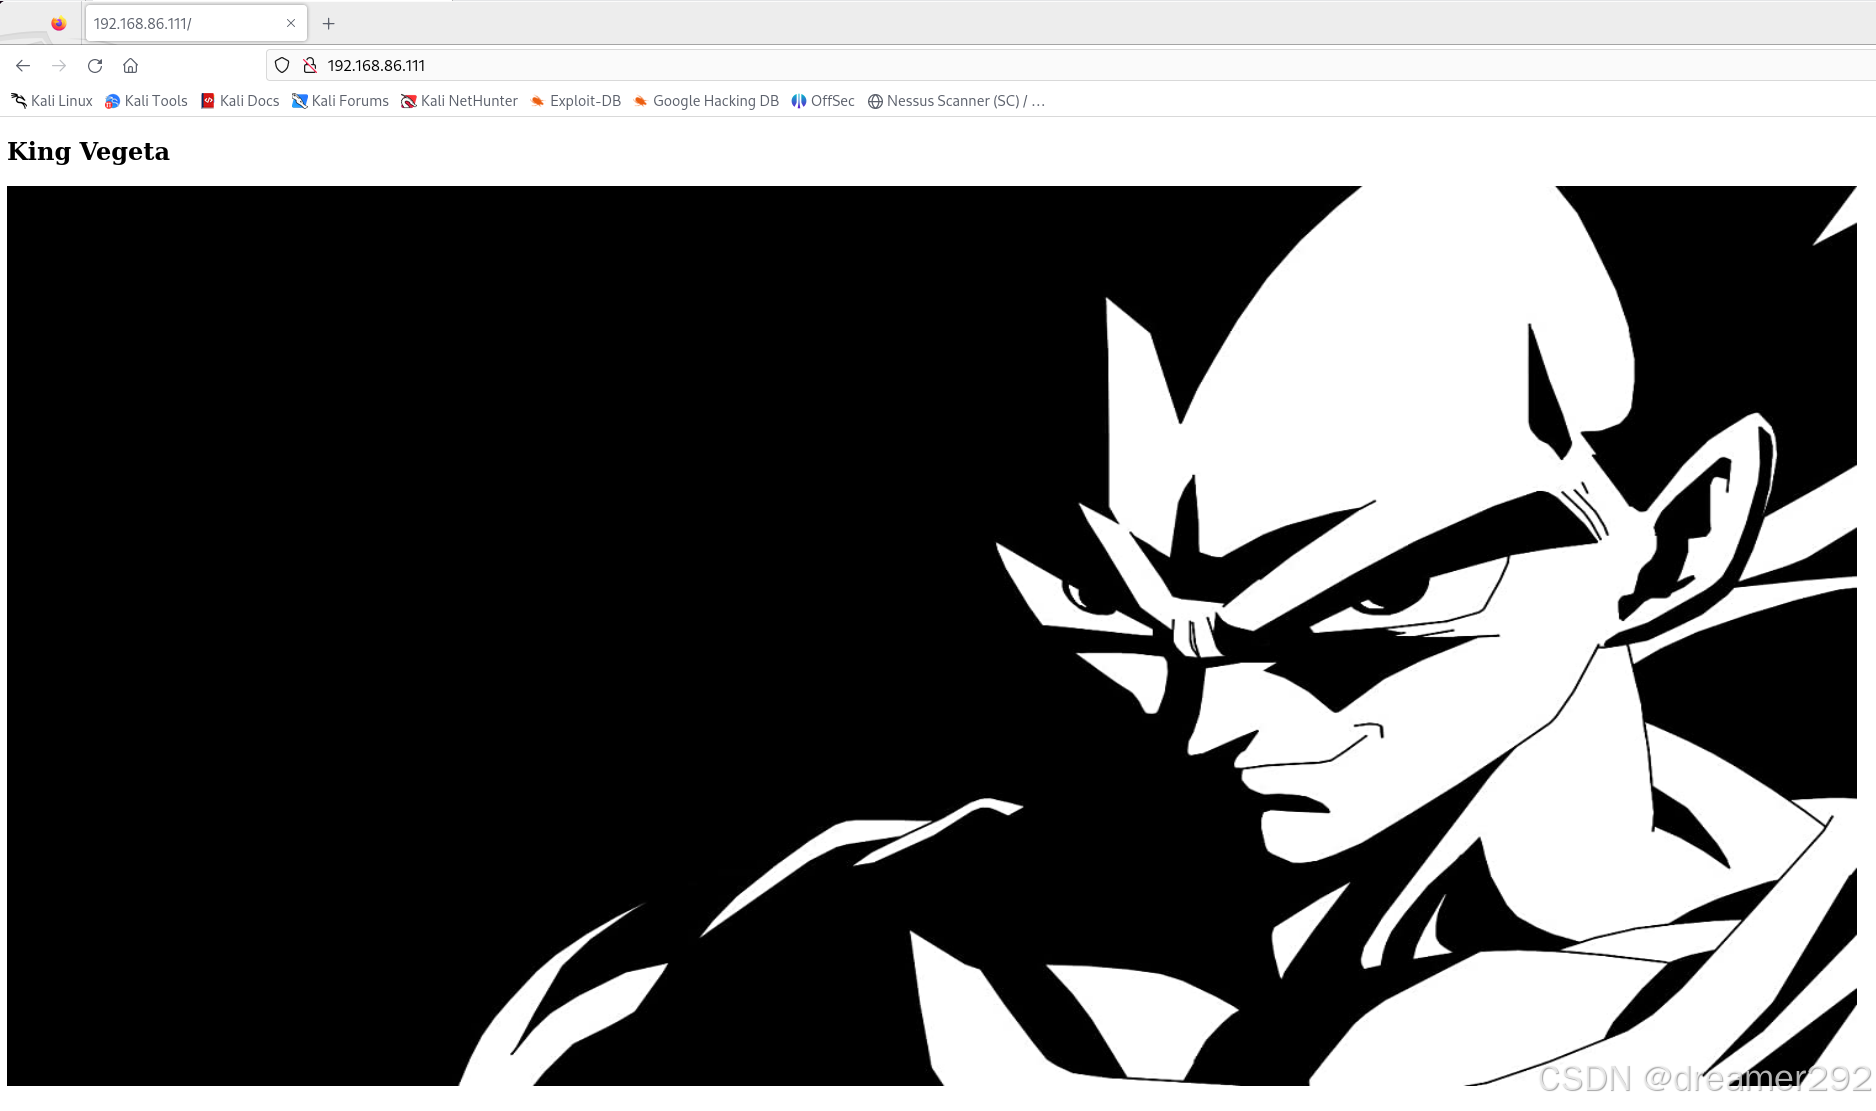Open the Kali NetHunter bookmark
Image resolution: width=1876 pixels, height=1111 pixels.
[x=459, y=101]
